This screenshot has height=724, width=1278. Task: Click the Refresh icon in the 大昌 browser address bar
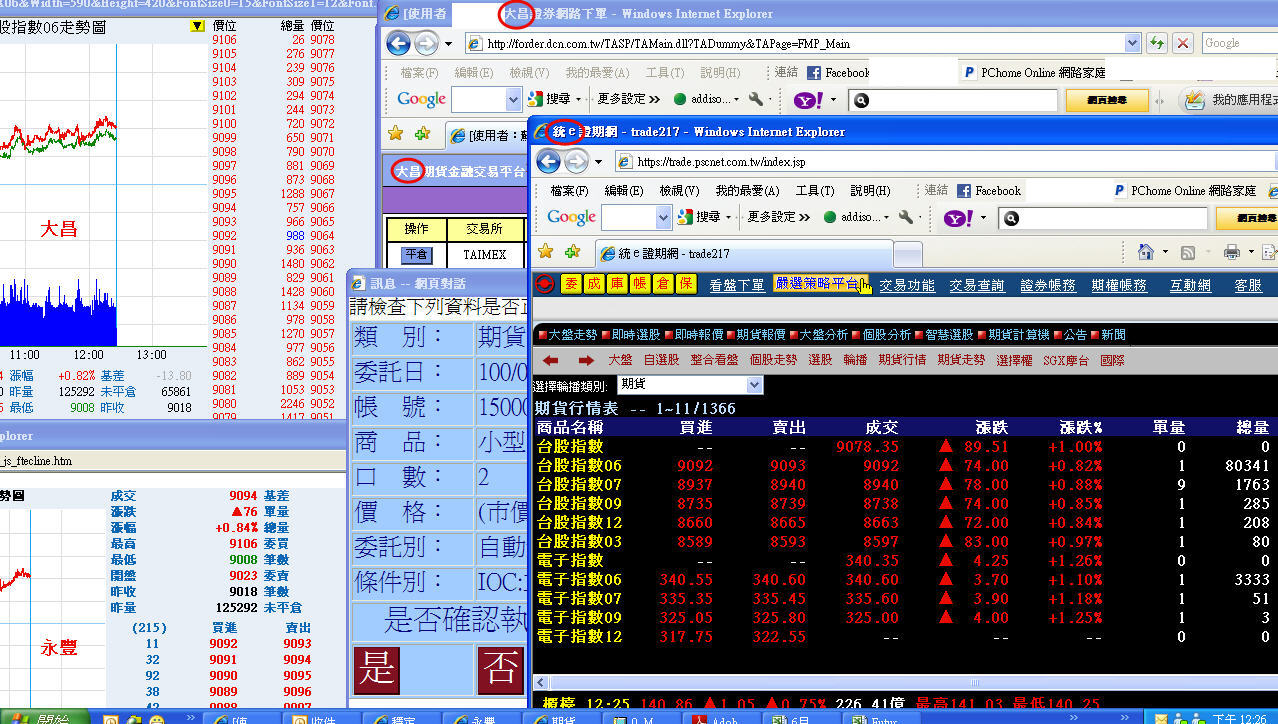[1158, 43]
